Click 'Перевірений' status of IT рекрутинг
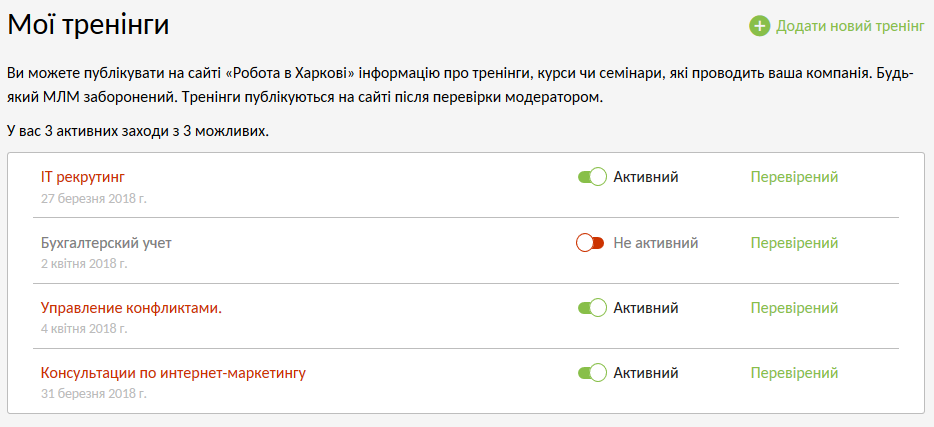Image resolution: width=934 pixels, height=427 pixels. click(794, 177)
